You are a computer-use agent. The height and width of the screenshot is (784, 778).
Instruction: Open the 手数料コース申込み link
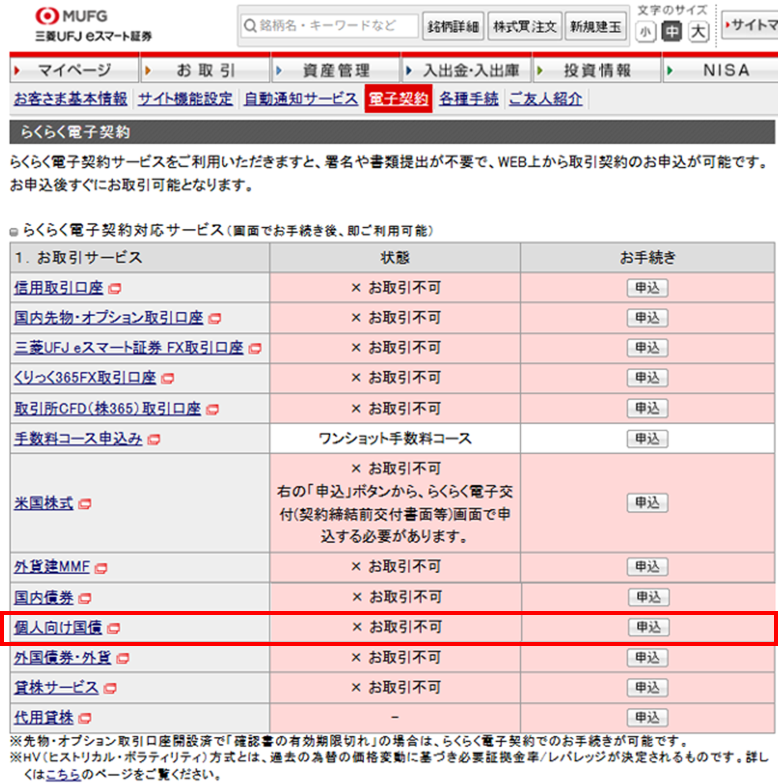click(x=78, y=439)
